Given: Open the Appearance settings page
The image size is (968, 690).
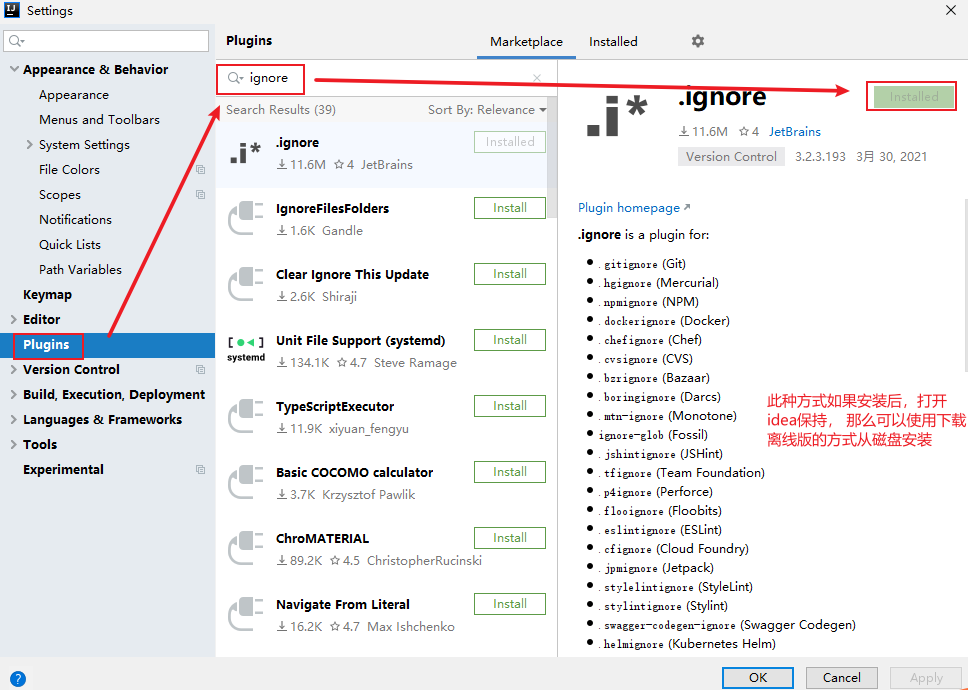Looking at the screenshot, I should click(73, 94).
